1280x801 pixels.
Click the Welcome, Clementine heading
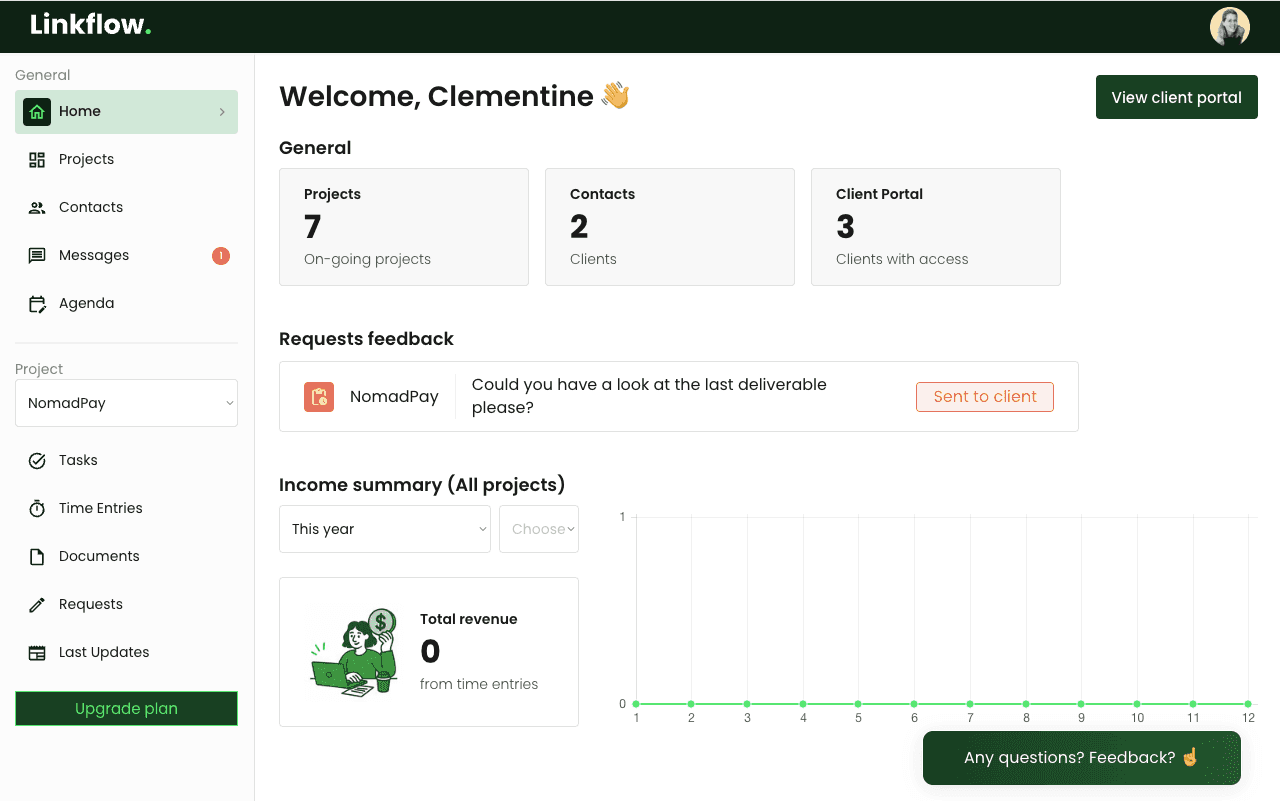455,96
